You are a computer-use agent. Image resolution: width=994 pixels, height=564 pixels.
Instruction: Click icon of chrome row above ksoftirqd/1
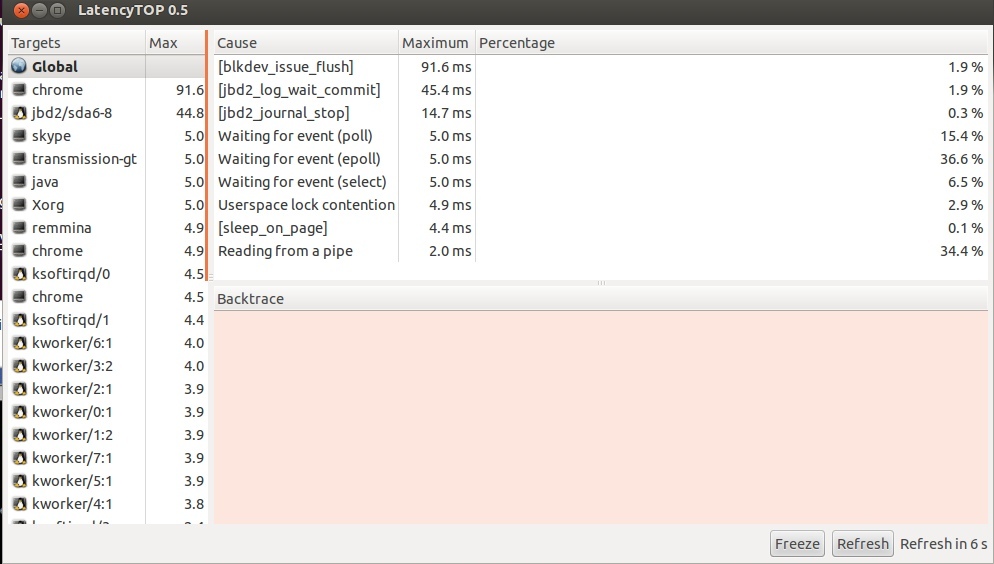pos(20,297)
